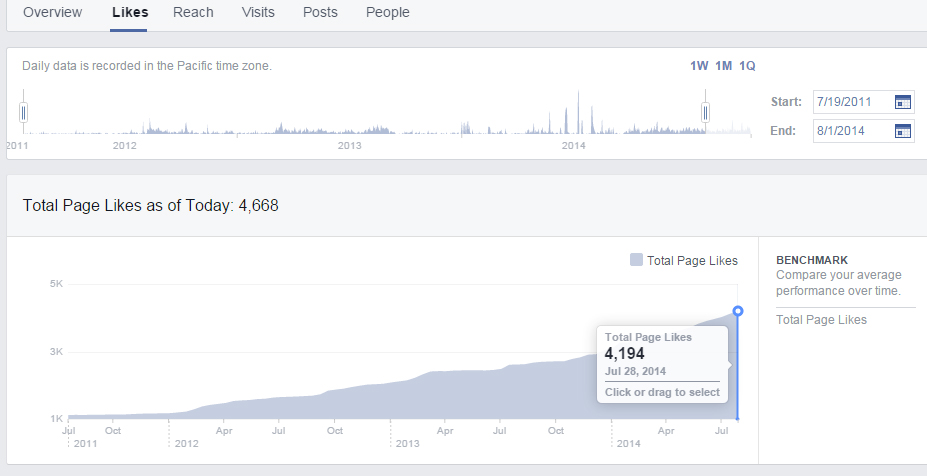
Task: Switch to the Likes tab
Action: point(129,13)
